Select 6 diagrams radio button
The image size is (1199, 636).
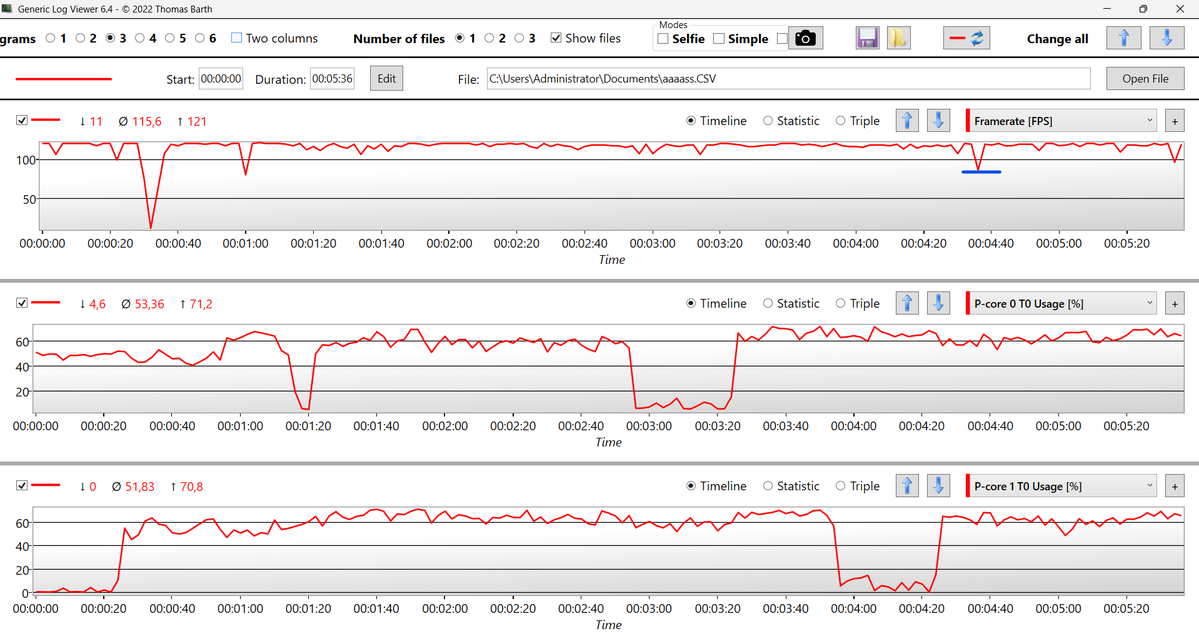pos(200,38)
